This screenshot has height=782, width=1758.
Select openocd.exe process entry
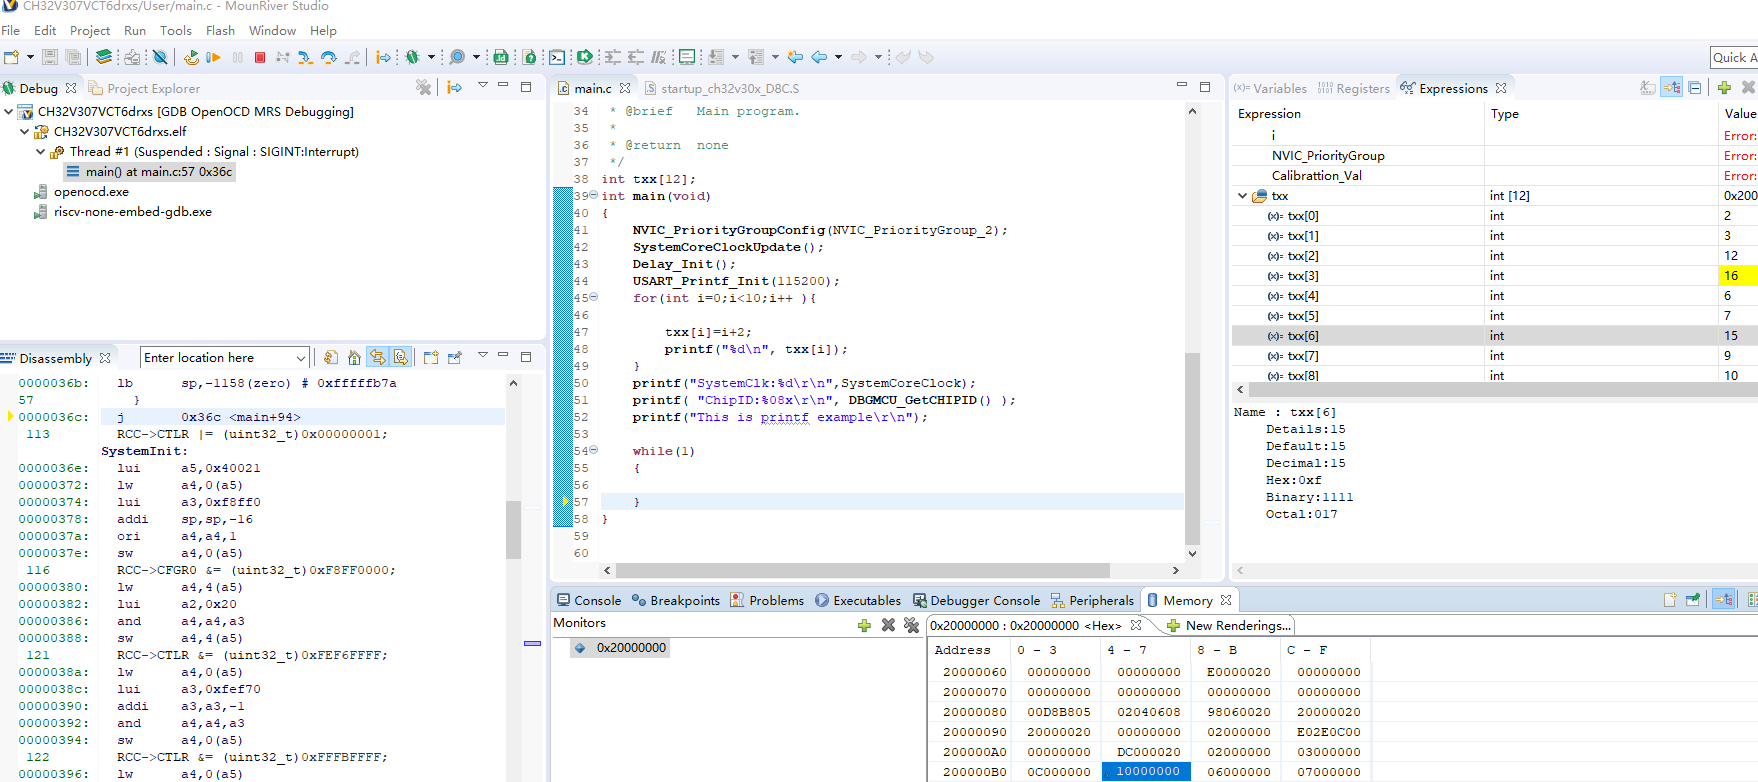point(91,192)
